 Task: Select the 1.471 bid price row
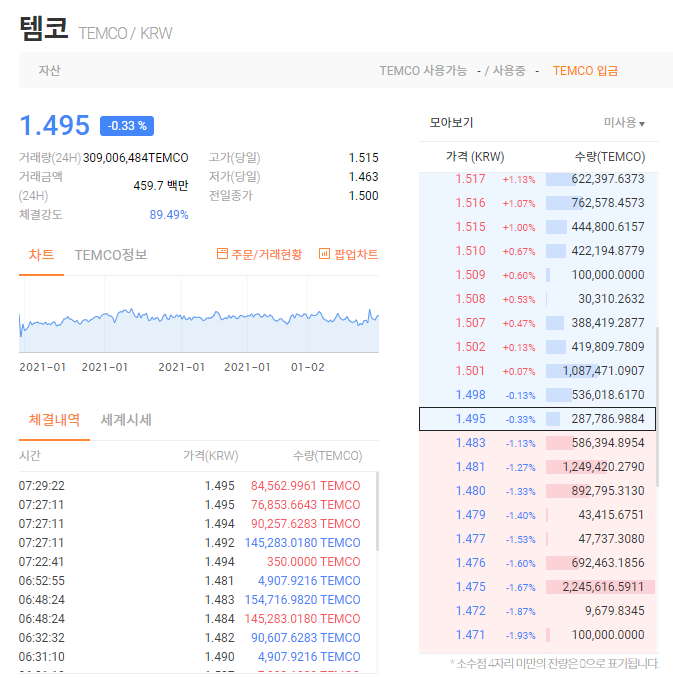537,635
